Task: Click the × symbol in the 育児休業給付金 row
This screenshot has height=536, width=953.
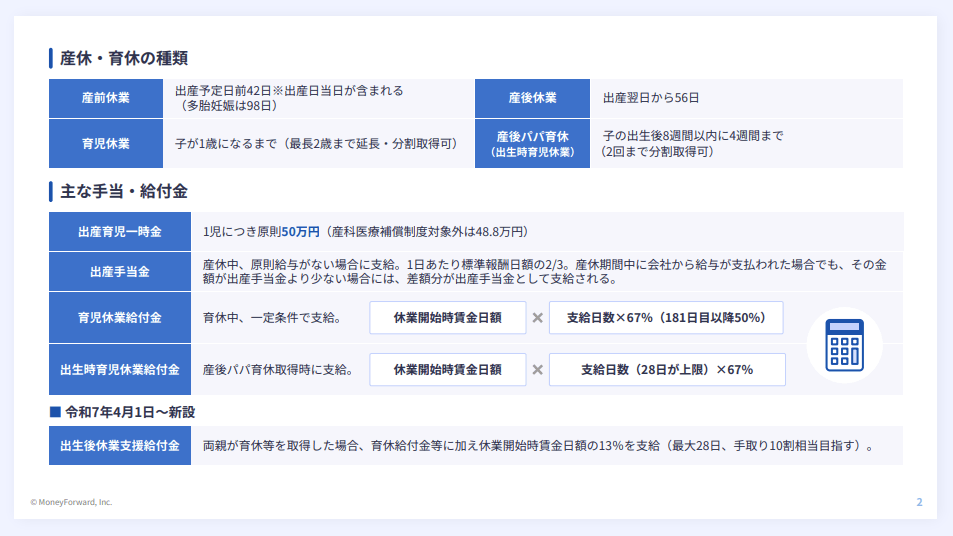Action: click(537, 318)
